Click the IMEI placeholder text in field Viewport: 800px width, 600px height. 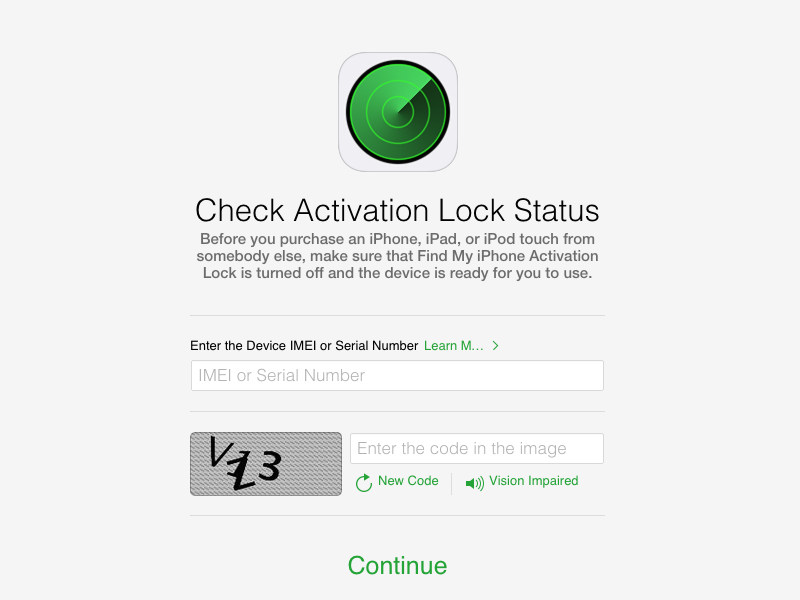tap(282, 376)
